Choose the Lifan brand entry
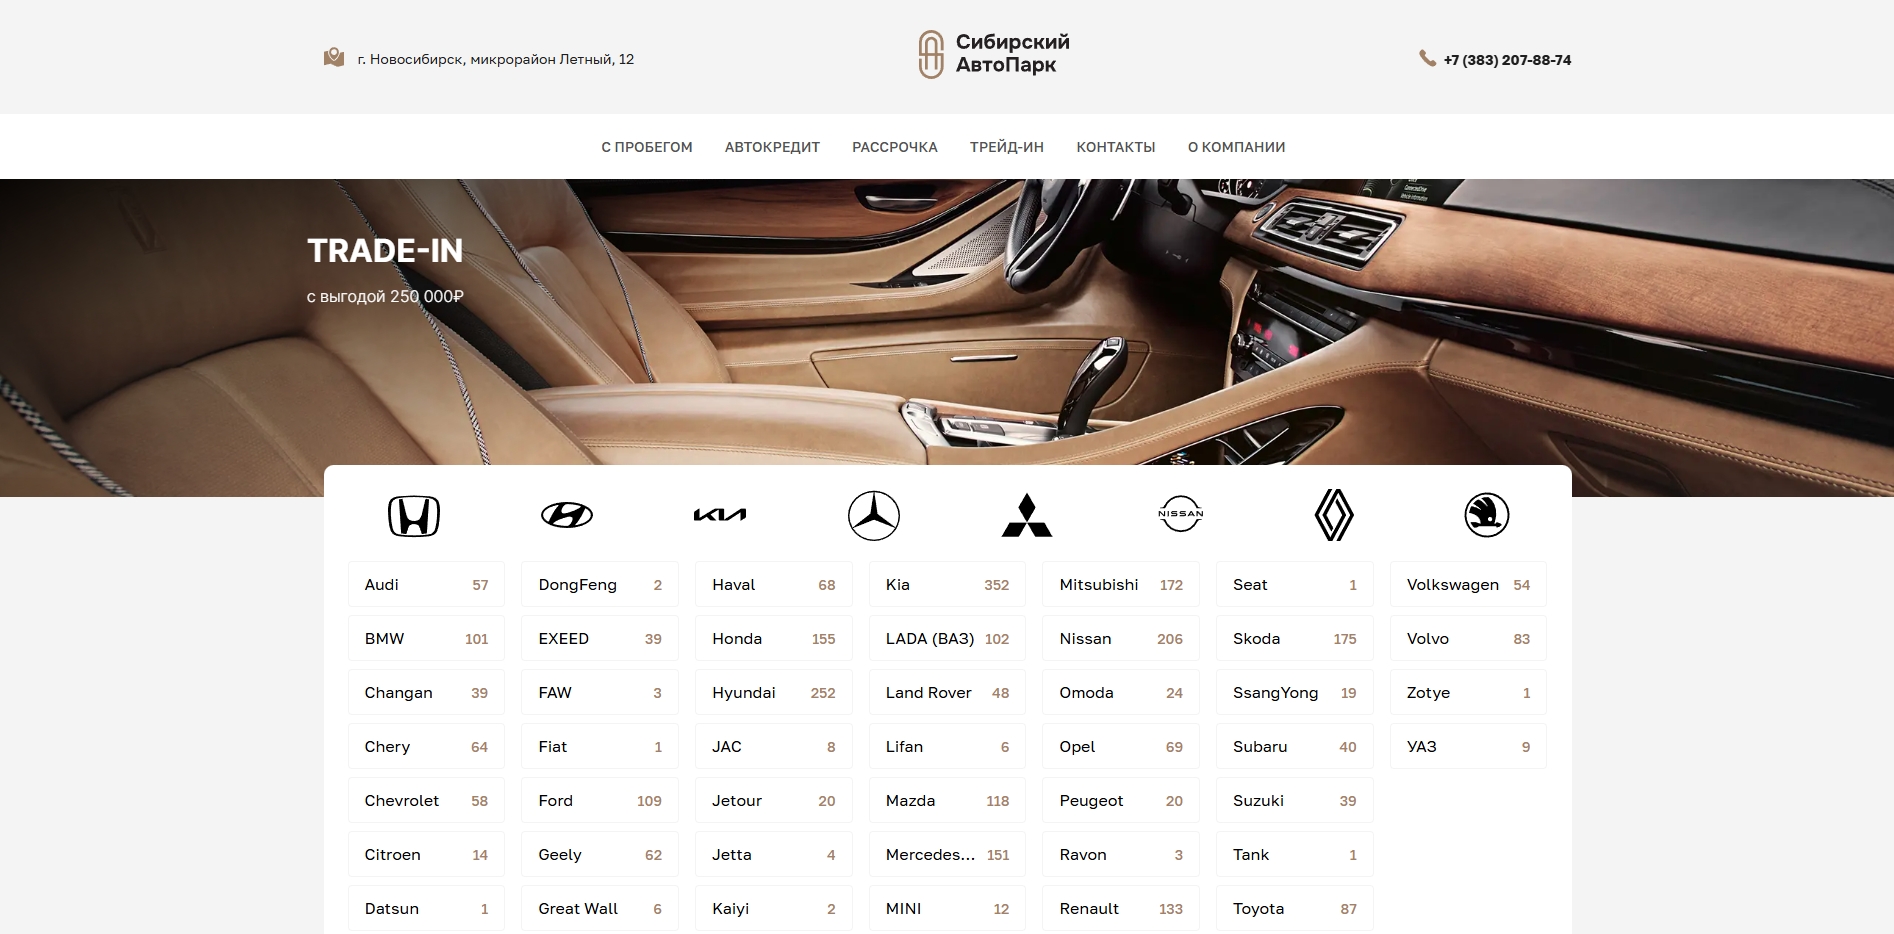The height and width of the screenshot is (934, 1894). click(947, 746)
